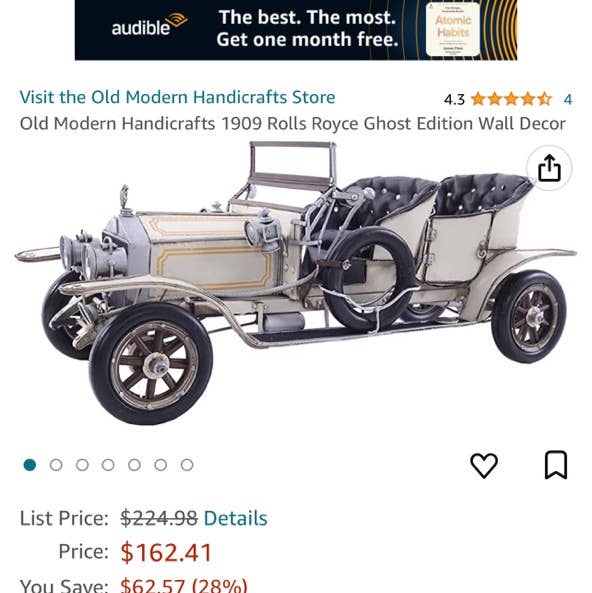Jump to the sixth image dot
Screen dimensions: 592x593
[160, 465]
